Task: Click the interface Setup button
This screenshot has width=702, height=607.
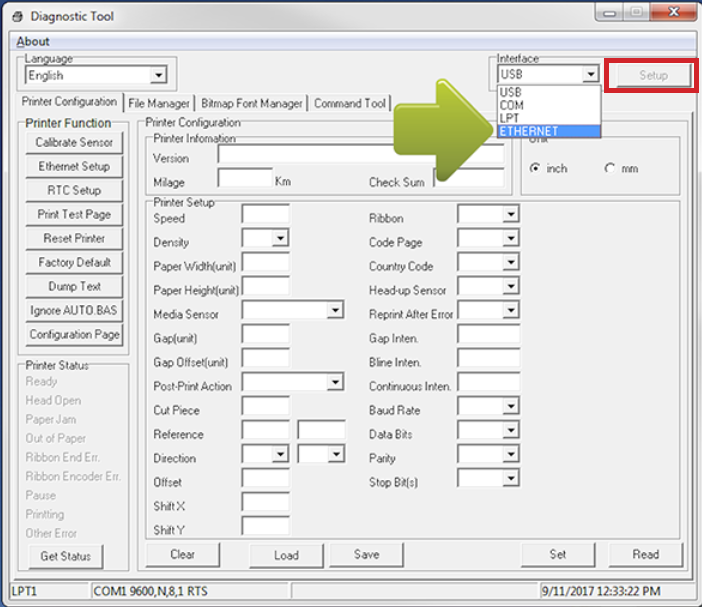Action: [652, 75]
